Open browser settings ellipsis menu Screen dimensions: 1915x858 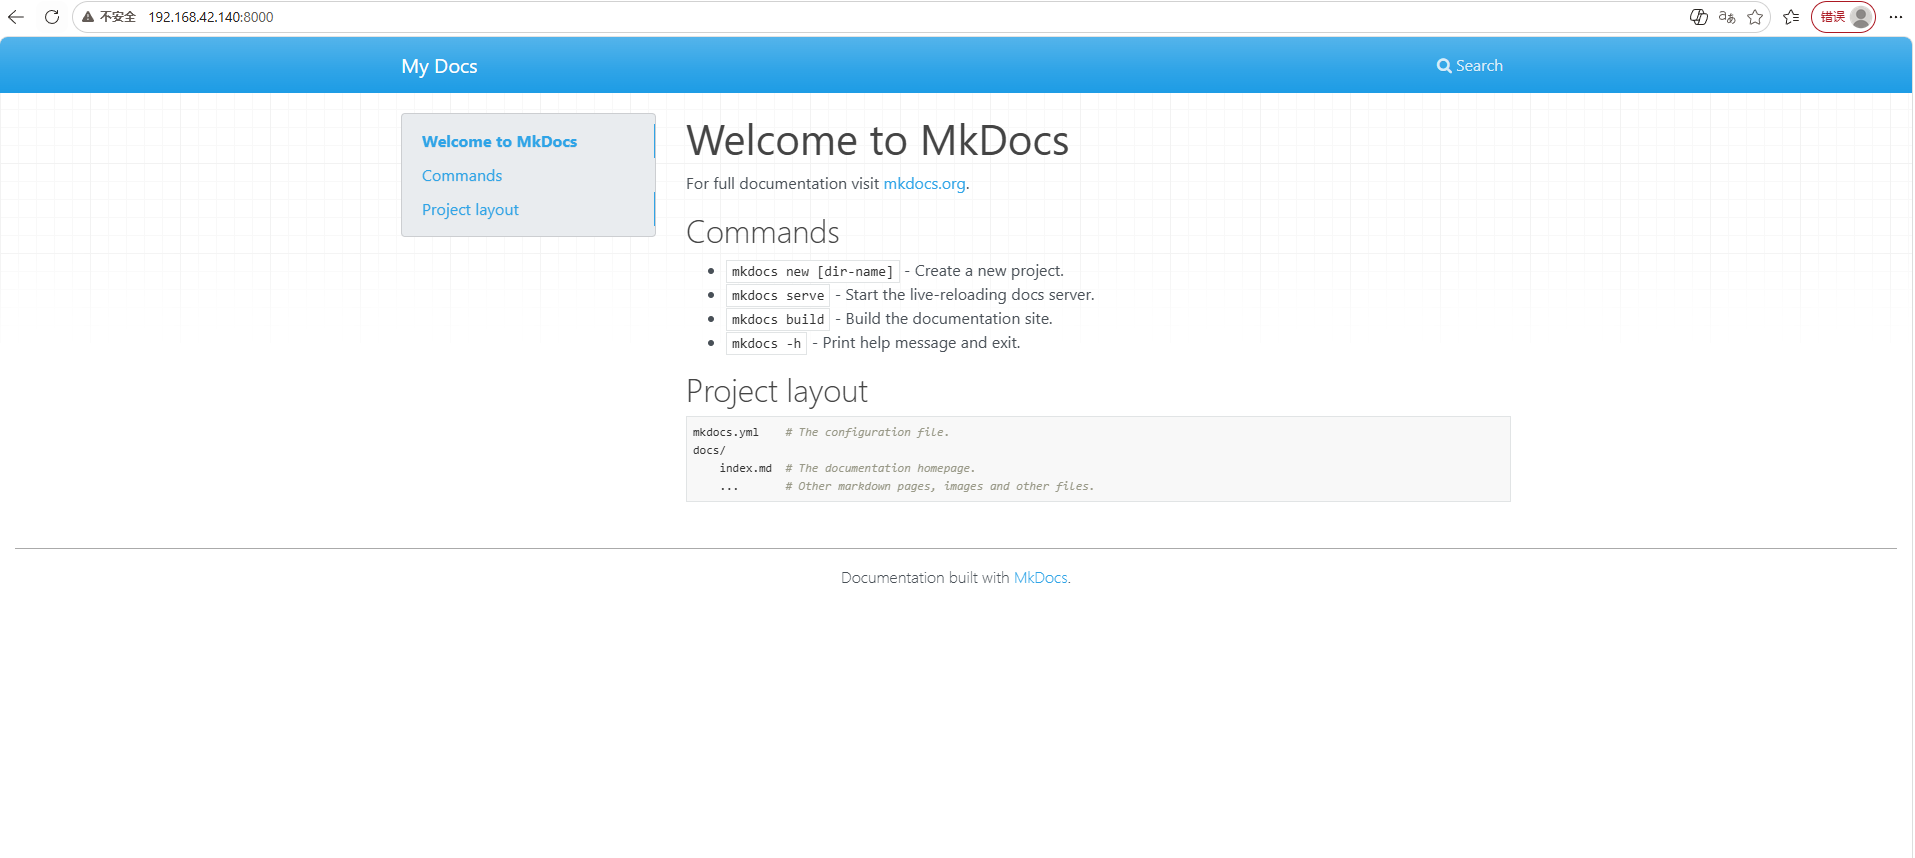point(1896,17)
